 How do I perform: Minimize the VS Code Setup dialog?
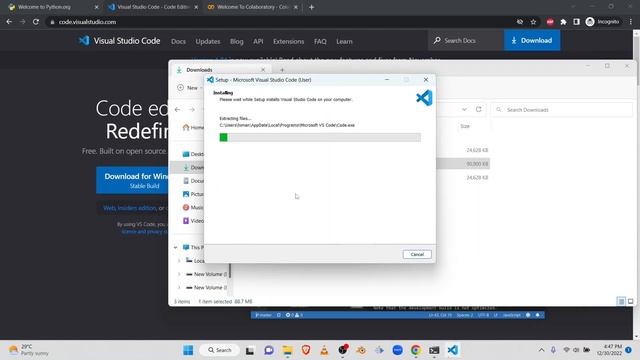click(387, 80)
